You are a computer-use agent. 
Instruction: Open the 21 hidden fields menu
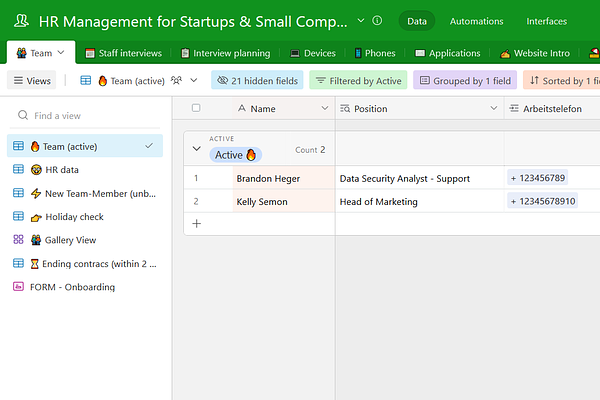click(x=257, y=80)
